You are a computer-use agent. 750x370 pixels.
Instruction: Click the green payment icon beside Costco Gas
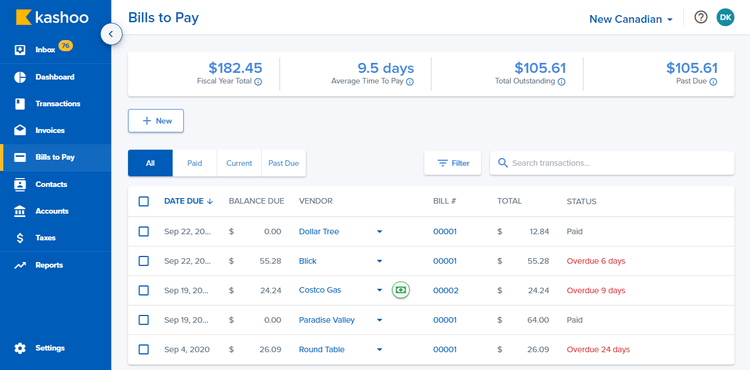[x=401, y=290]
